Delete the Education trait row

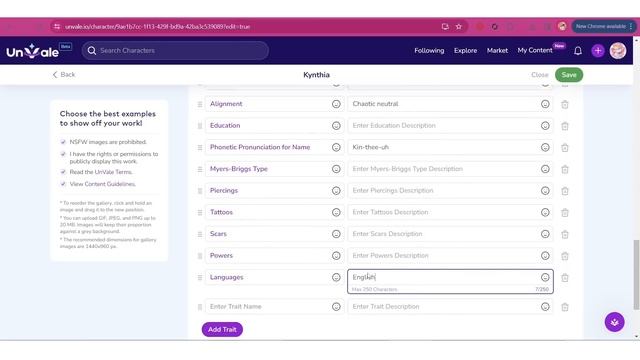[565, 126]
